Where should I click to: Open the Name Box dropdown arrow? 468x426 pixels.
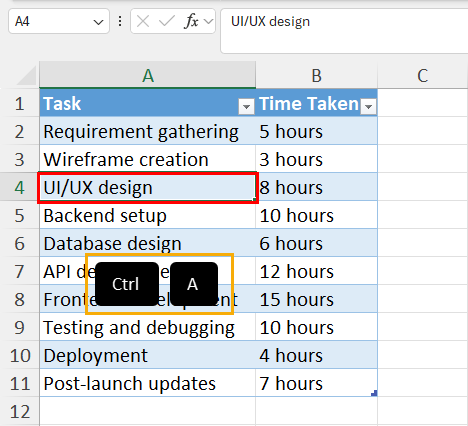98,22
